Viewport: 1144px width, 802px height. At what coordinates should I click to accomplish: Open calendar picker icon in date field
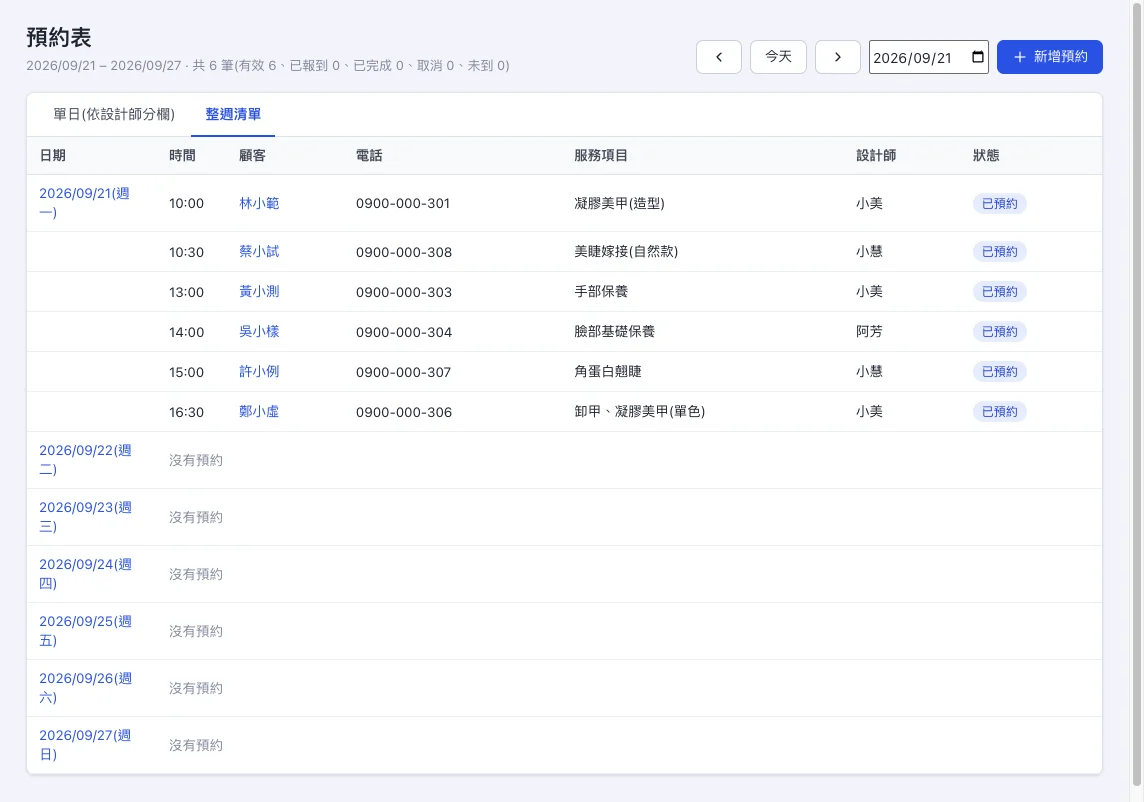pos(978,57)
